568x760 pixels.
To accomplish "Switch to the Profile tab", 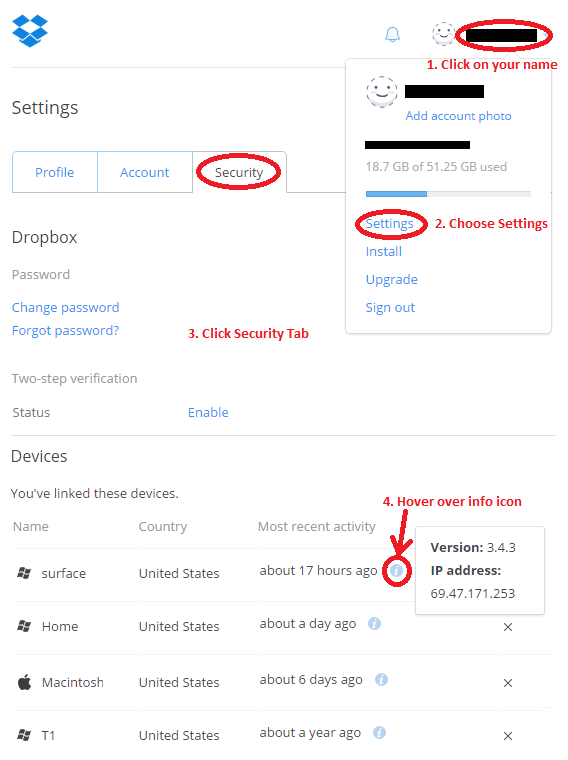I will (x=55, y=172).
